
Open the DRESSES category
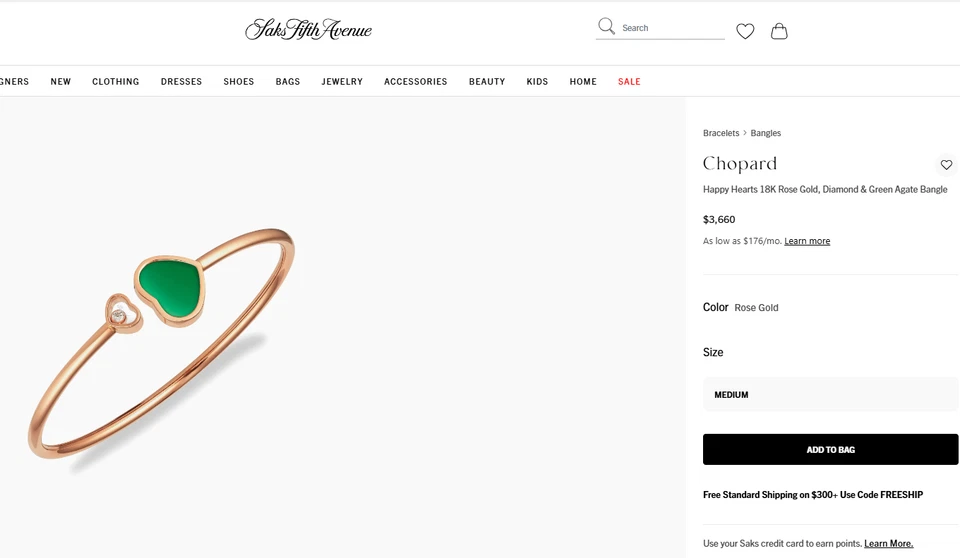coord(181,81)
